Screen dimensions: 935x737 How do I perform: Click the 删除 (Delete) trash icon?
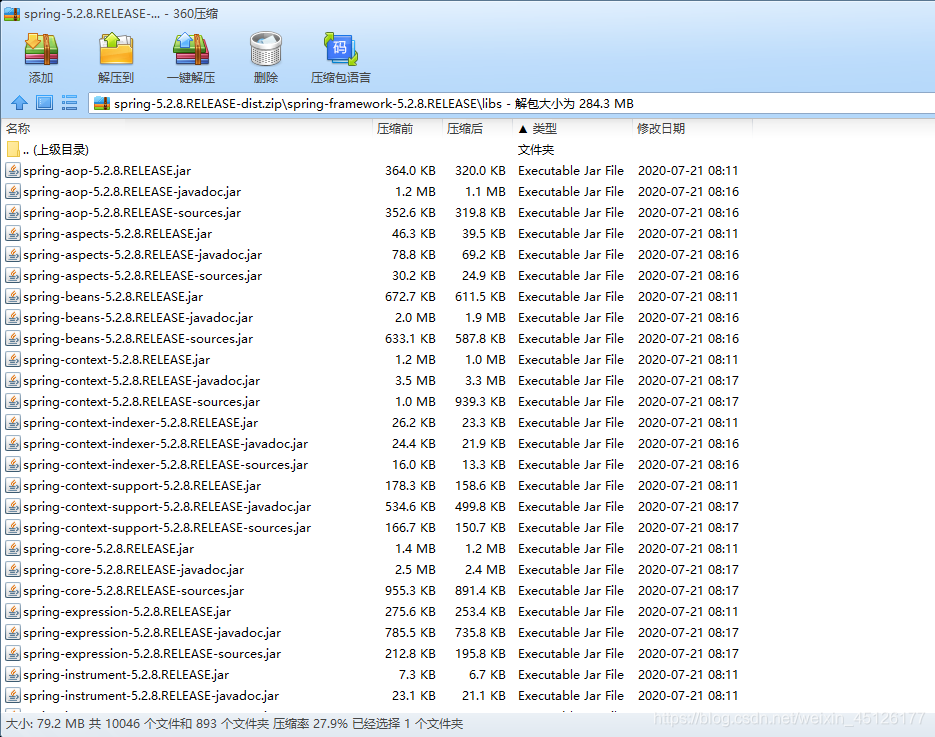[265, 49]
